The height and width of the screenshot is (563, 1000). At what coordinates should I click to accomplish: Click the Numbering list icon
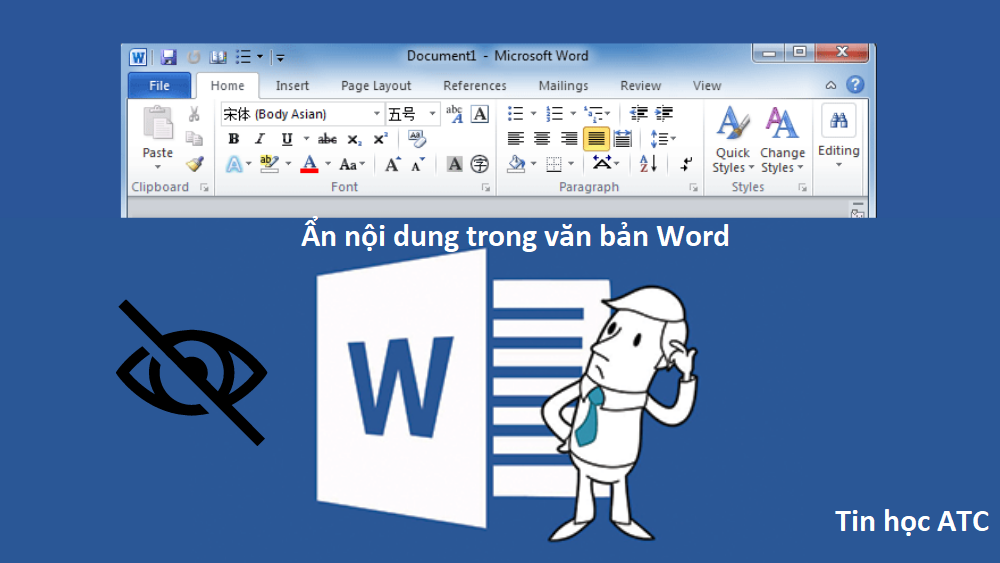click(554, 114)
